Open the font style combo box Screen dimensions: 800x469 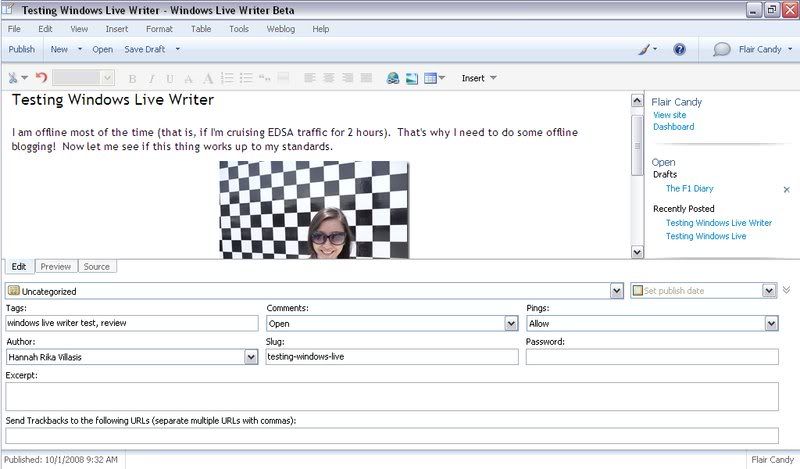pyautogui.click(x=83, y=78)
